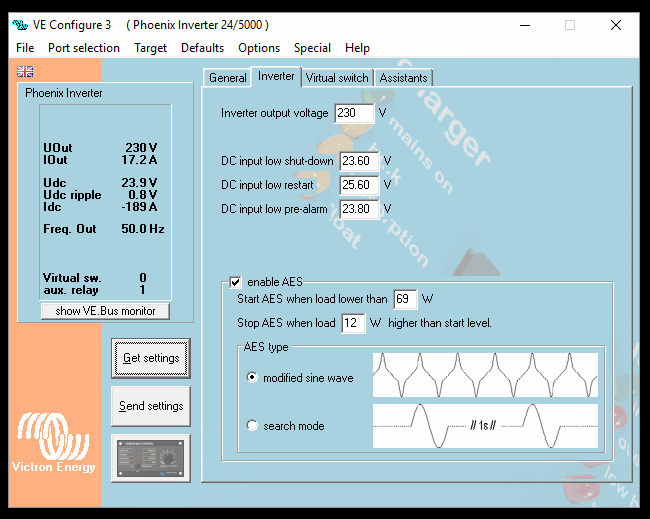Open the Defaults menu

click(x=202, y=47)
